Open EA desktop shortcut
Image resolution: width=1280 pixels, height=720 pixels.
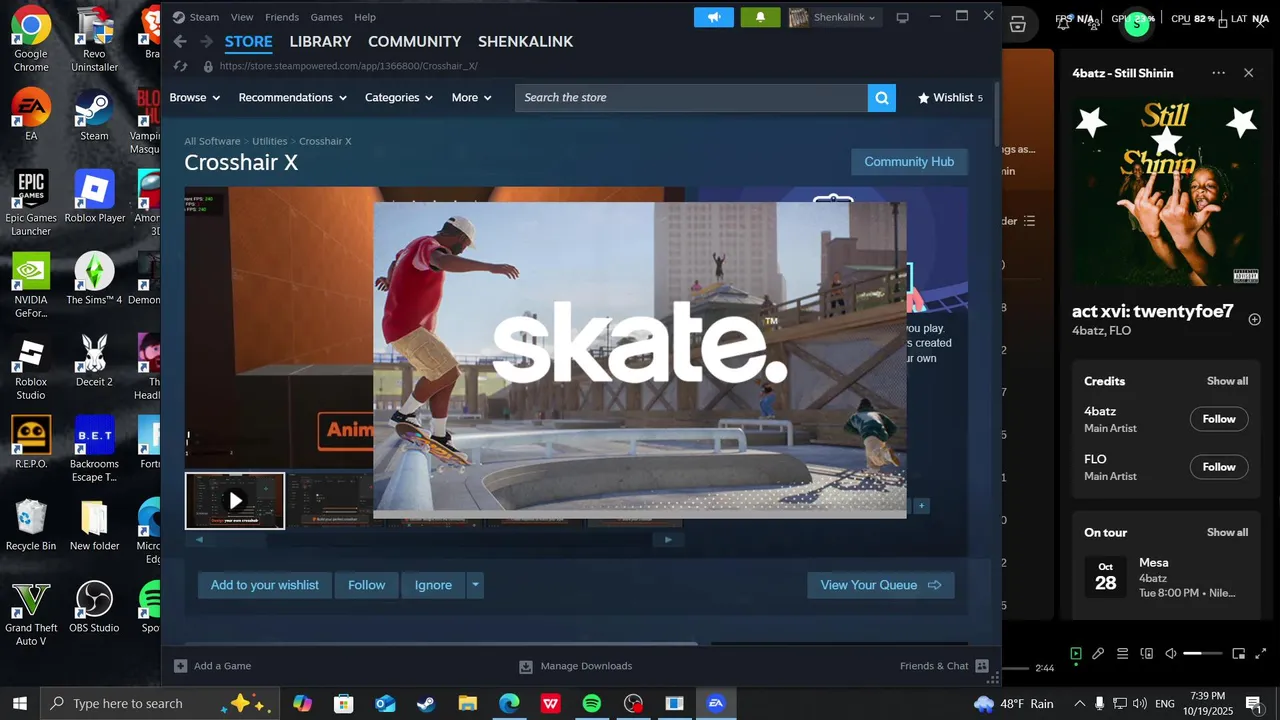point(31,114)
